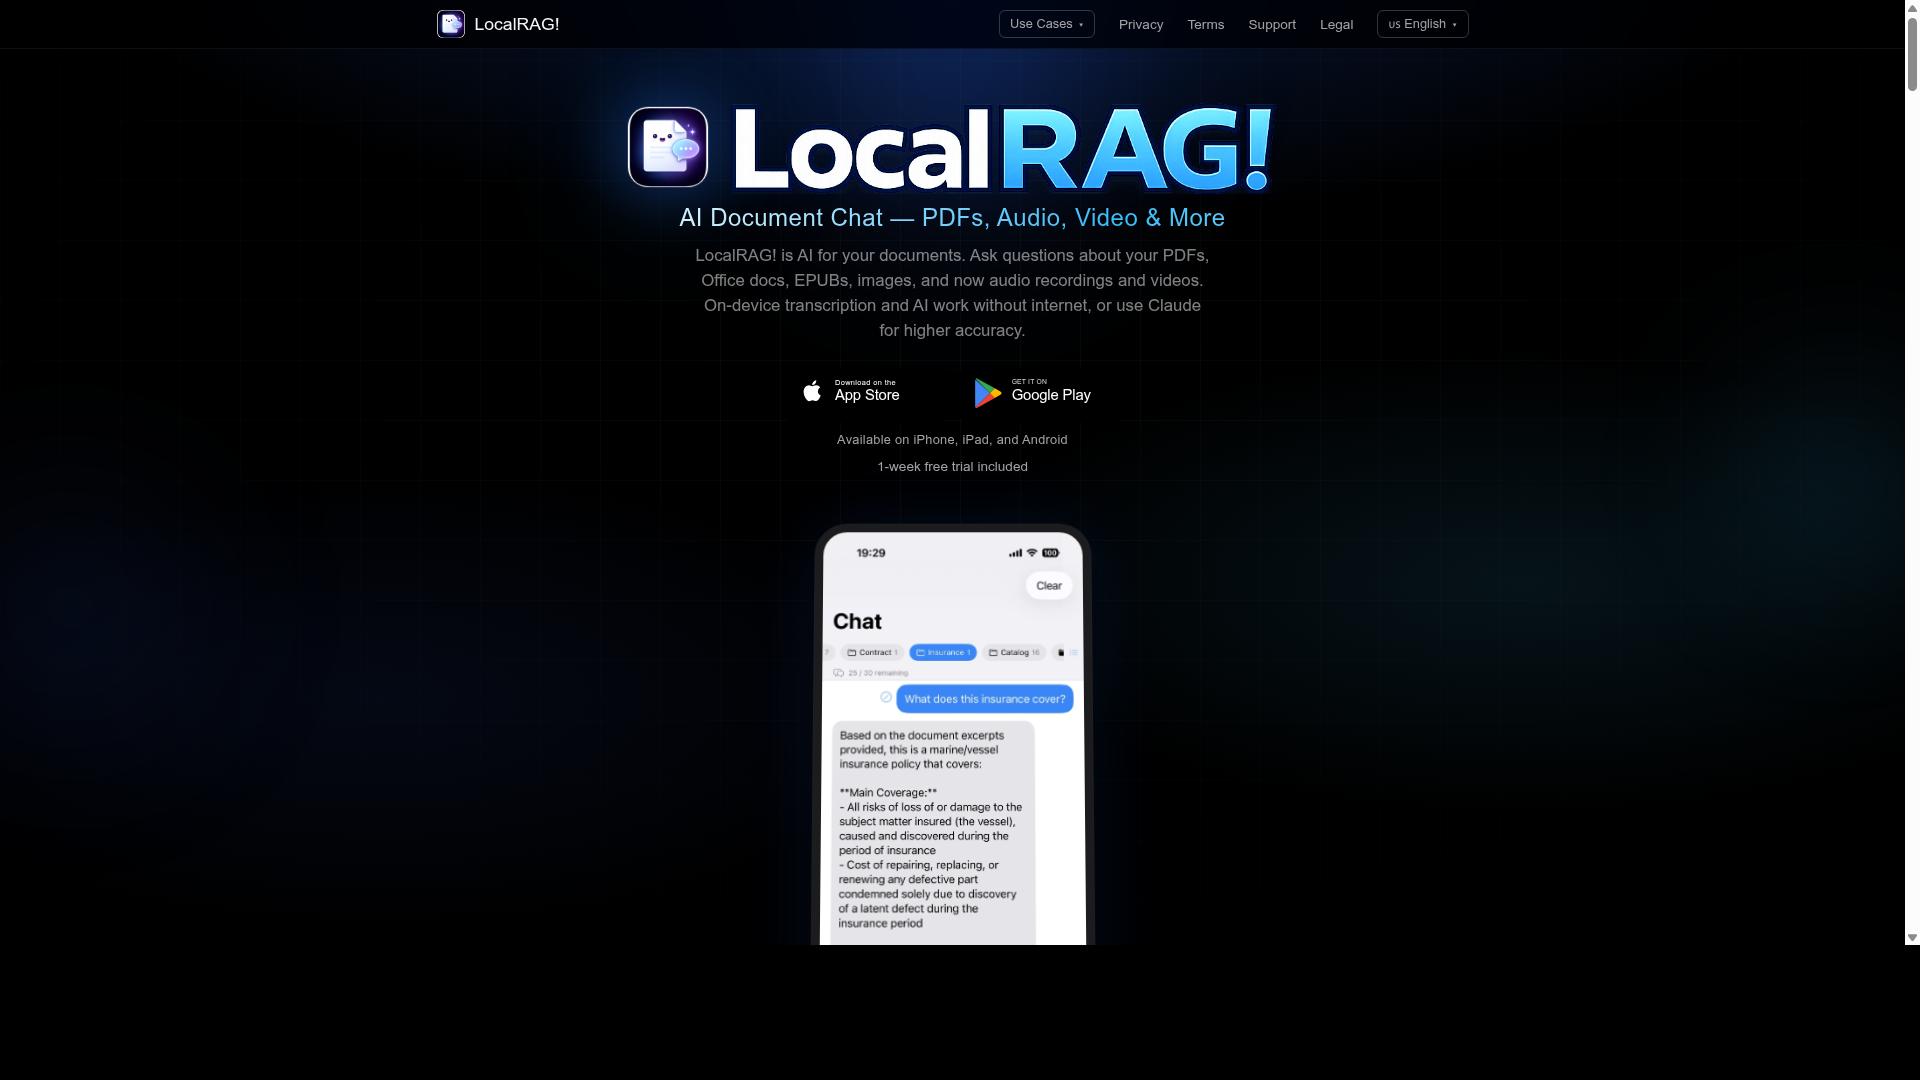Click the list icon at end of folder chips
Image resolution: width=1920 pixels, height=1080 pixels.
click(1074, 652)
